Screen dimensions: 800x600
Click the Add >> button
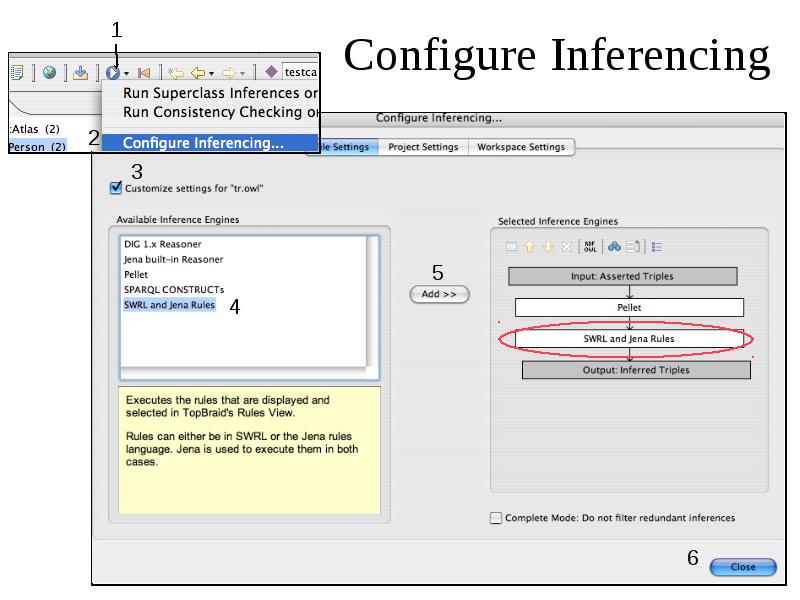(x=439, y=294)
